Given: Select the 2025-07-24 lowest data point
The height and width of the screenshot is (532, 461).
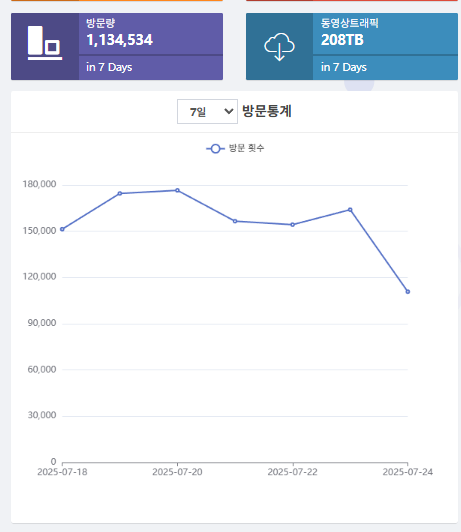Looking at the screenshot, I should pos(408,292).
